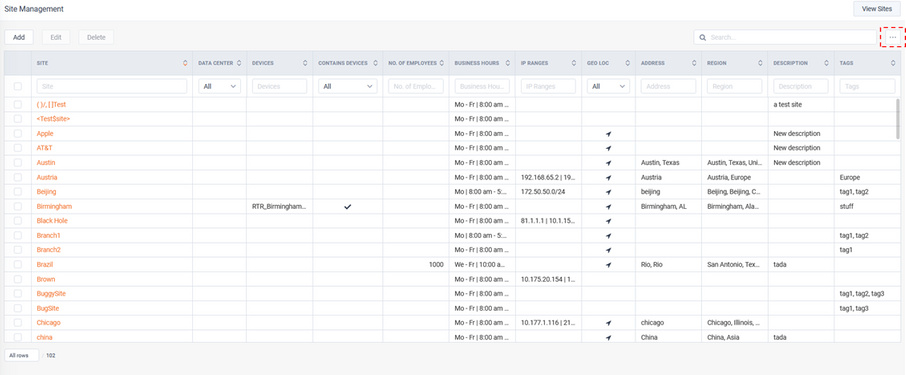The width and height of the screenshot is (906, 375).
Task: Sort the TAGS column
Action: pyautogui.click(x=893, y=63)
